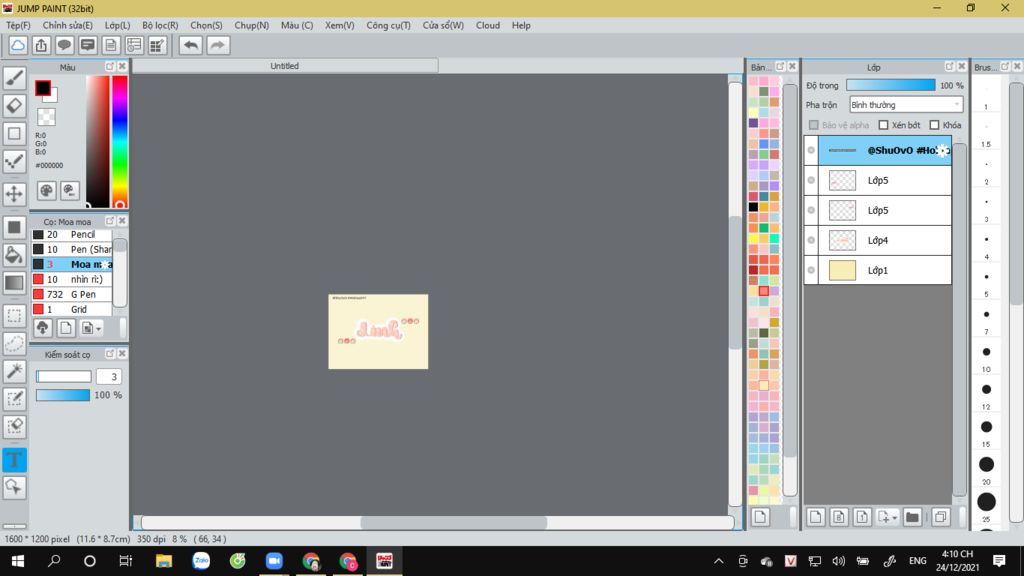Select the Gradient tool
Screen dimensions: 1024x576
pyautogui.click(x=14, y=283)
